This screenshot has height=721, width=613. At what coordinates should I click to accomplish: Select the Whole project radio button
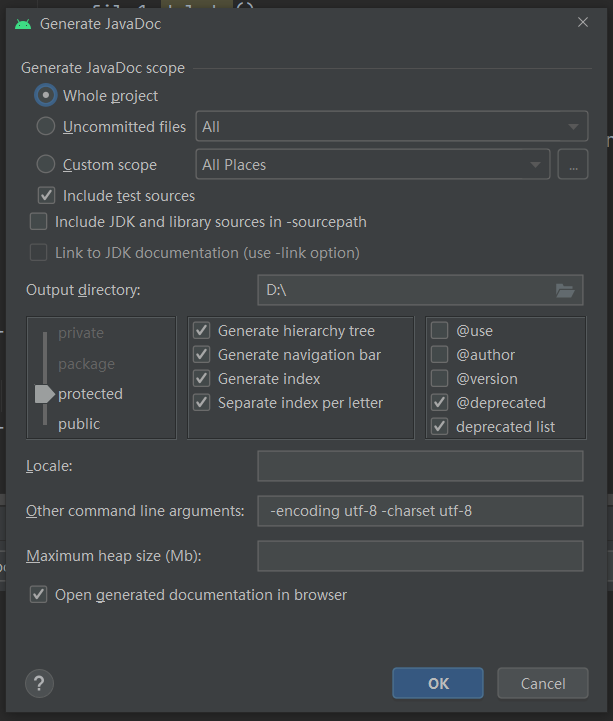click(45, 96)
